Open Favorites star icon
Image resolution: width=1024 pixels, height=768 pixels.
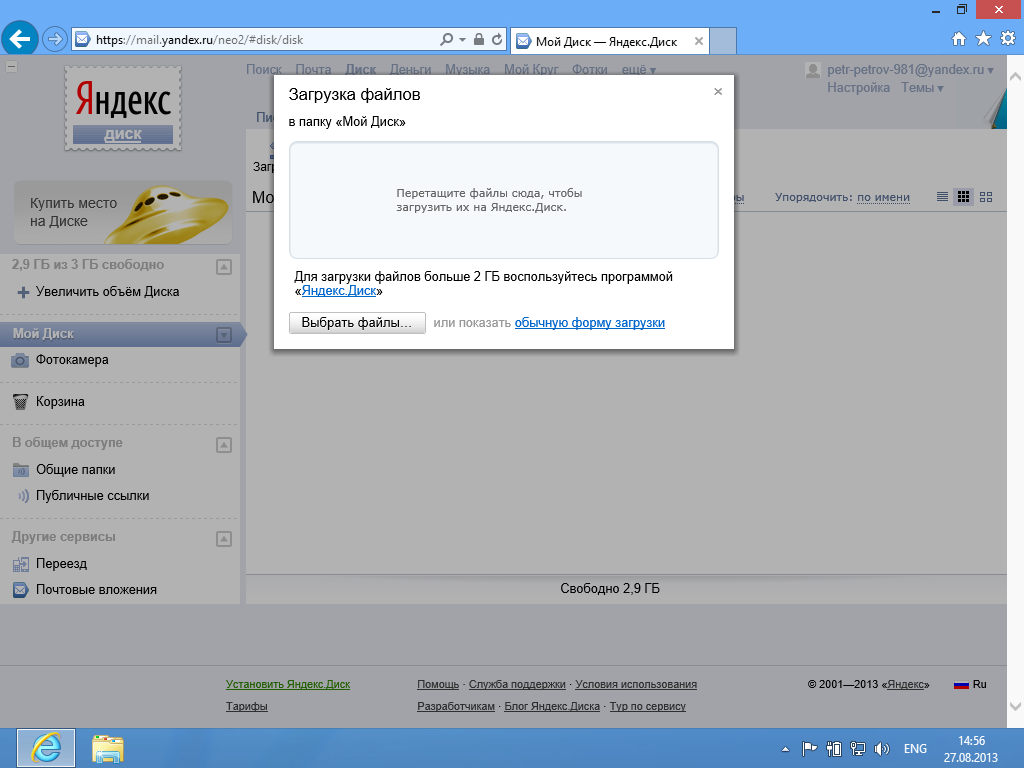tap(983, 39)
